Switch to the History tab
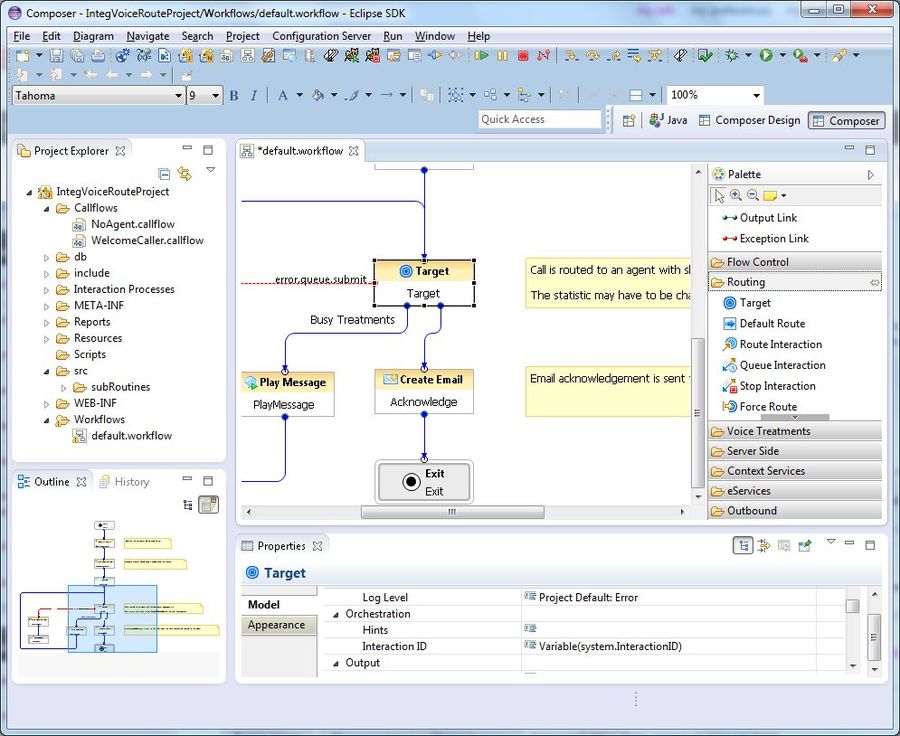Viewport: 900px width, 736px height. pyautogui.click(x=125, y=482)
